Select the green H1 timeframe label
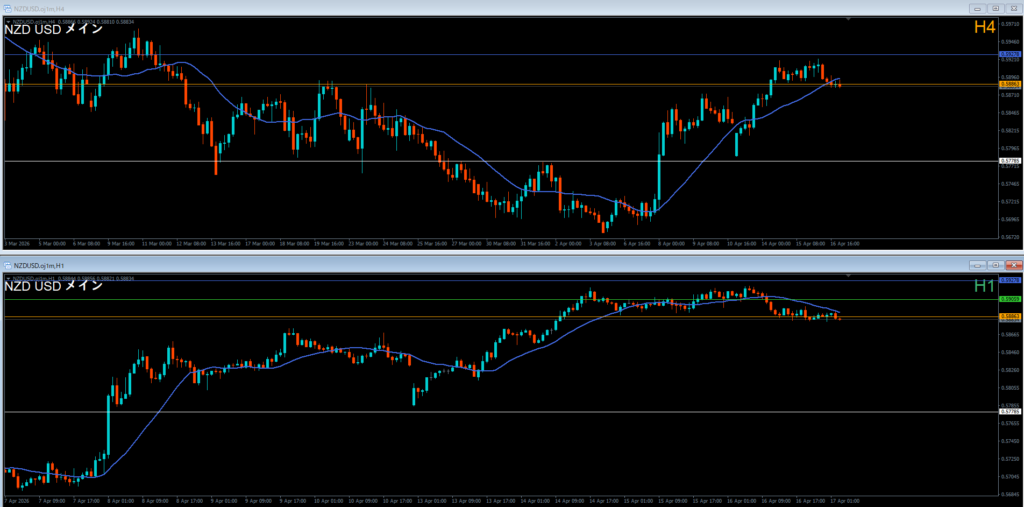 (984, 286)
